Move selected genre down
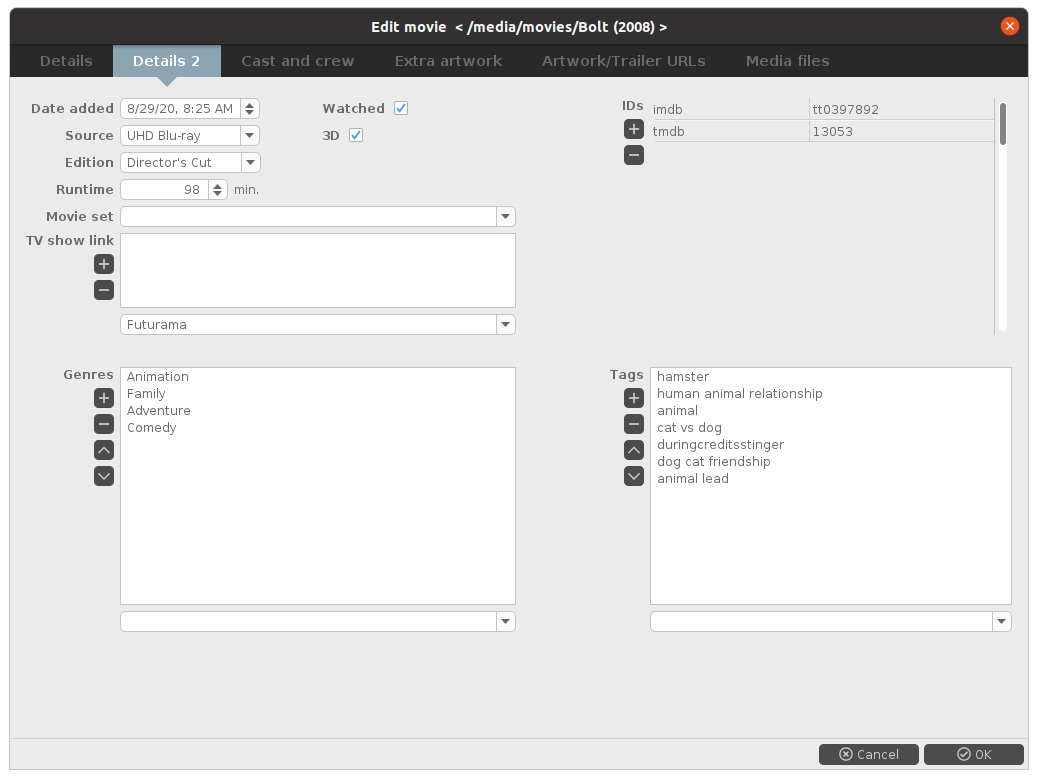1038x779 pixels. point(104,476)
